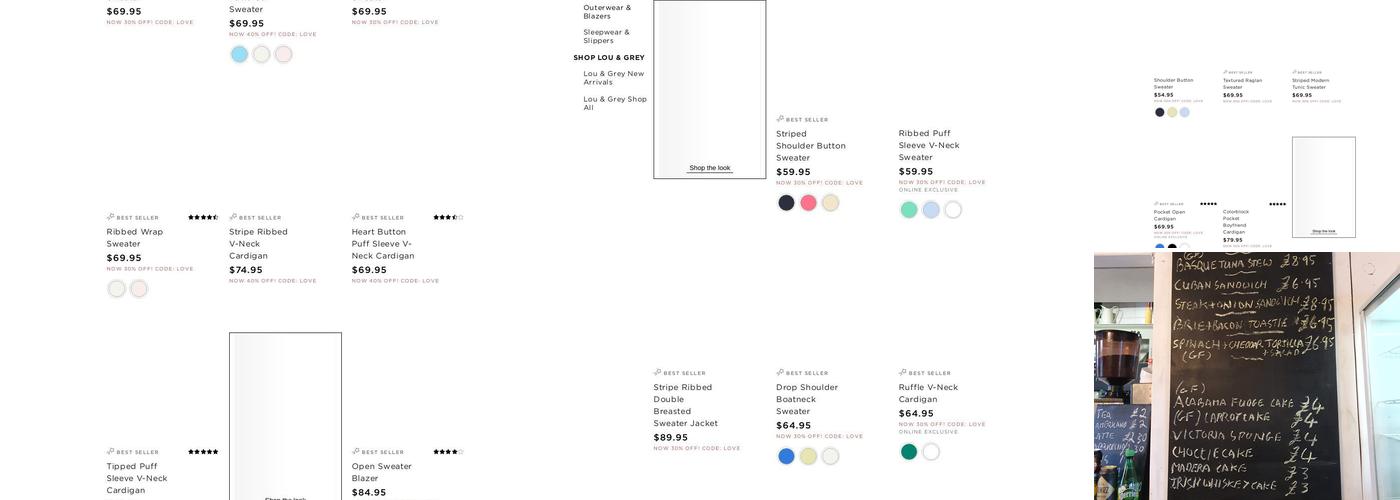Click Best Seller icon above Ruffle V-Neck Cardigan
1400x500 pixels.
(x=903, y=373)
